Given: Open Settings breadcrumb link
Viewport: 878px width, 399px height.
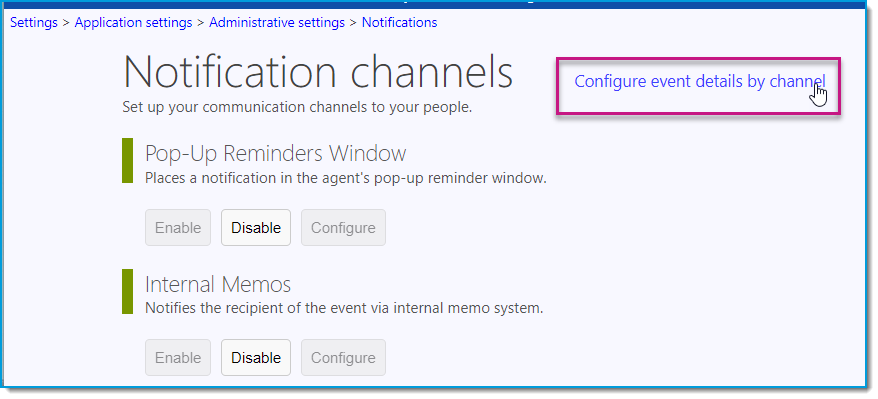Looking at the screenshot, I should [x=34, y=23].
